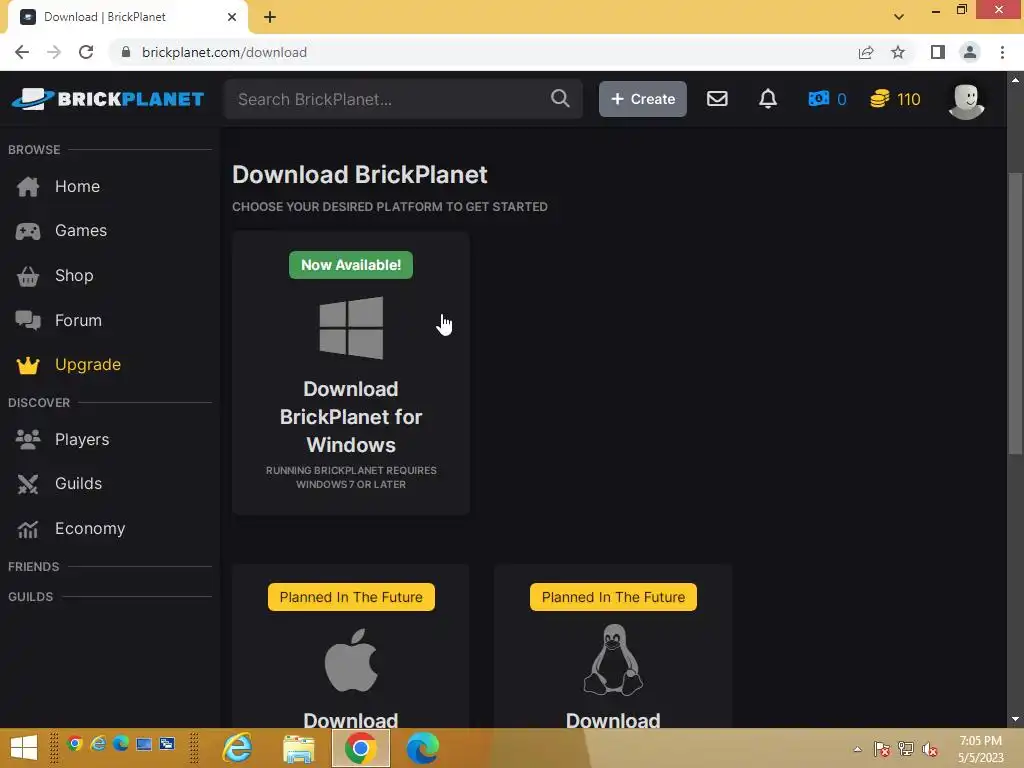1024x768 pixels.
Task: Click the Apple logo icon
Action: click(351, 660)
